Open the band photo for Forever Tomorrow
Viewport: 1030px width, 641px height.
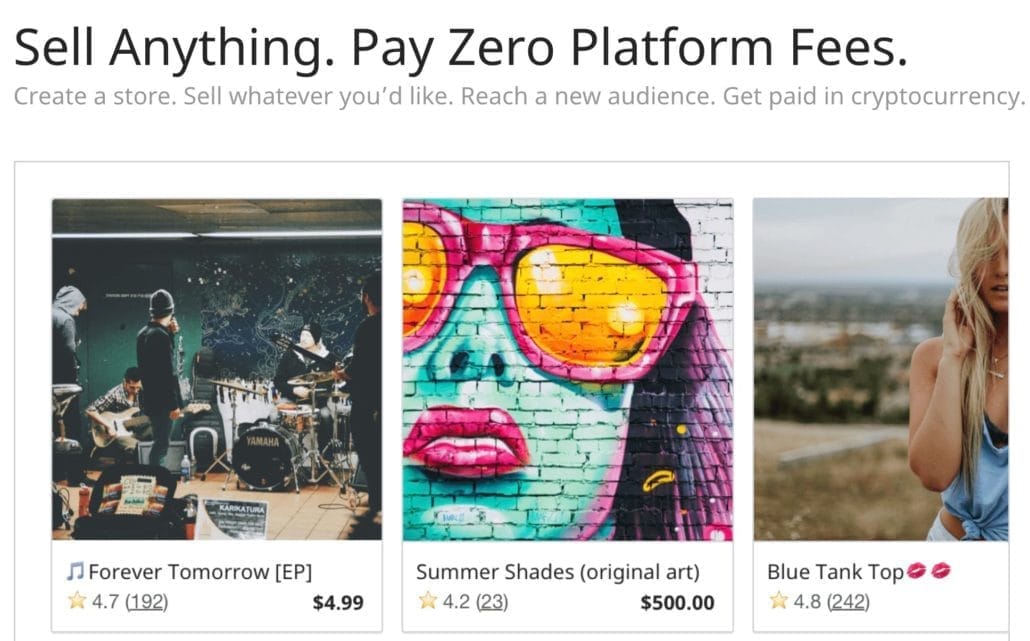(217, 369)
